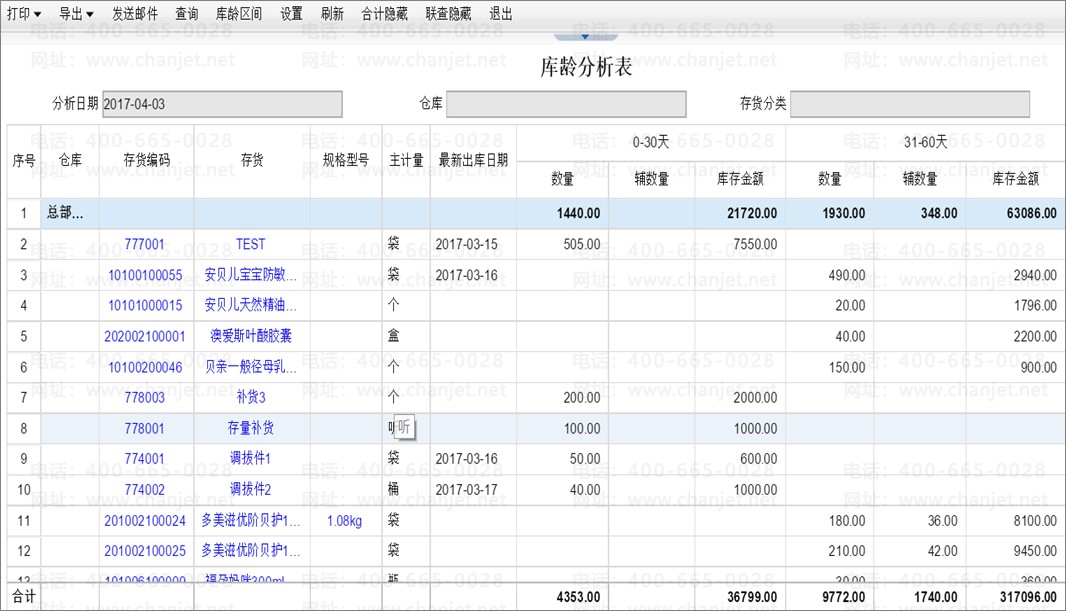Click 查询 in the toolbar
The image size is (1066, 611).
(x=186, y=14)
